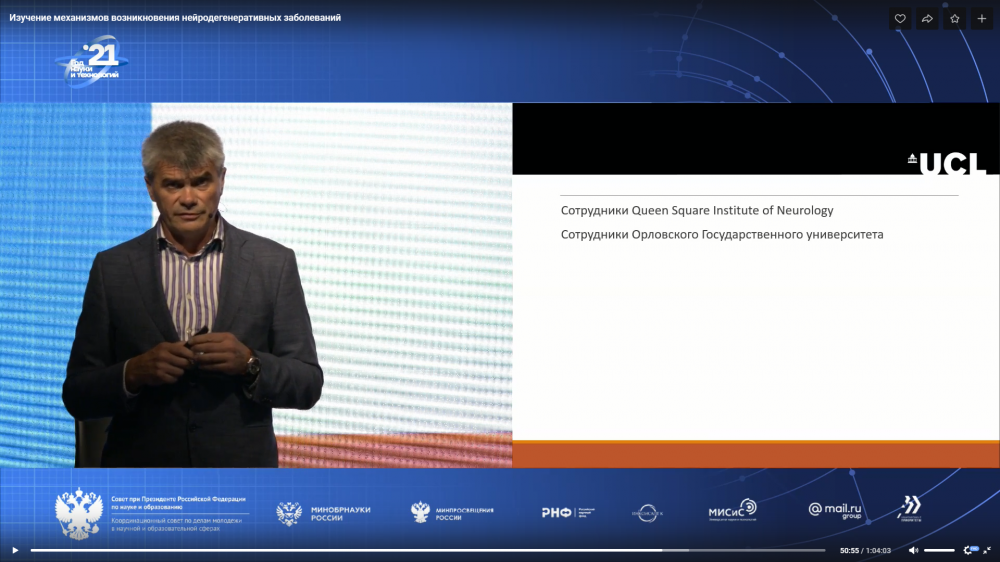Bookmark the video with the star icon

pos(955,18)
